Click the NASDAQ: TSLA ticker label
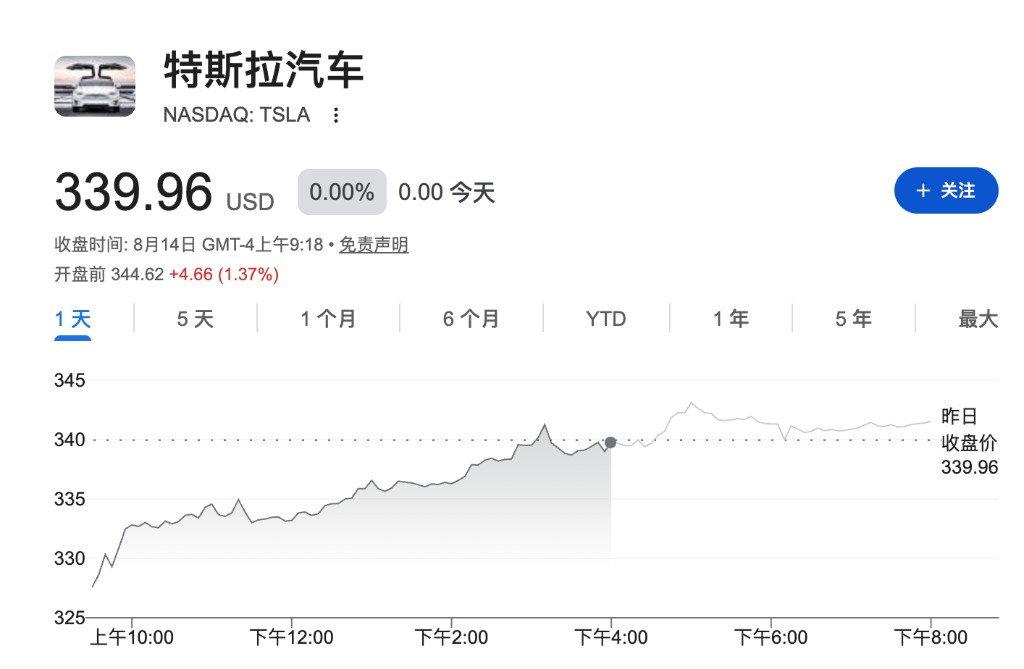The width and height of the screenshot is (1024, 669). tap(236, 115)
